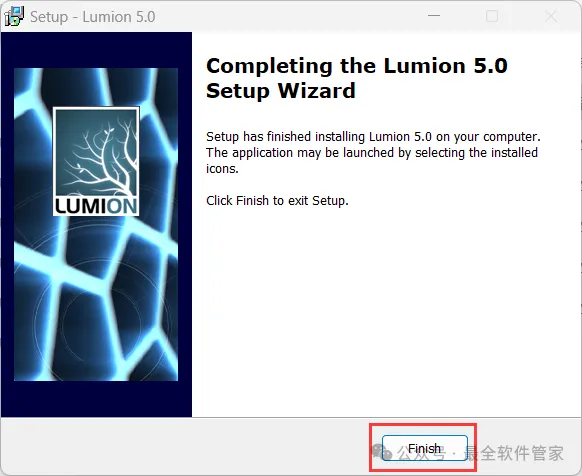
Task: Click the "Setup has finished installing" paragraph
Action: click(x=373, y=153)
